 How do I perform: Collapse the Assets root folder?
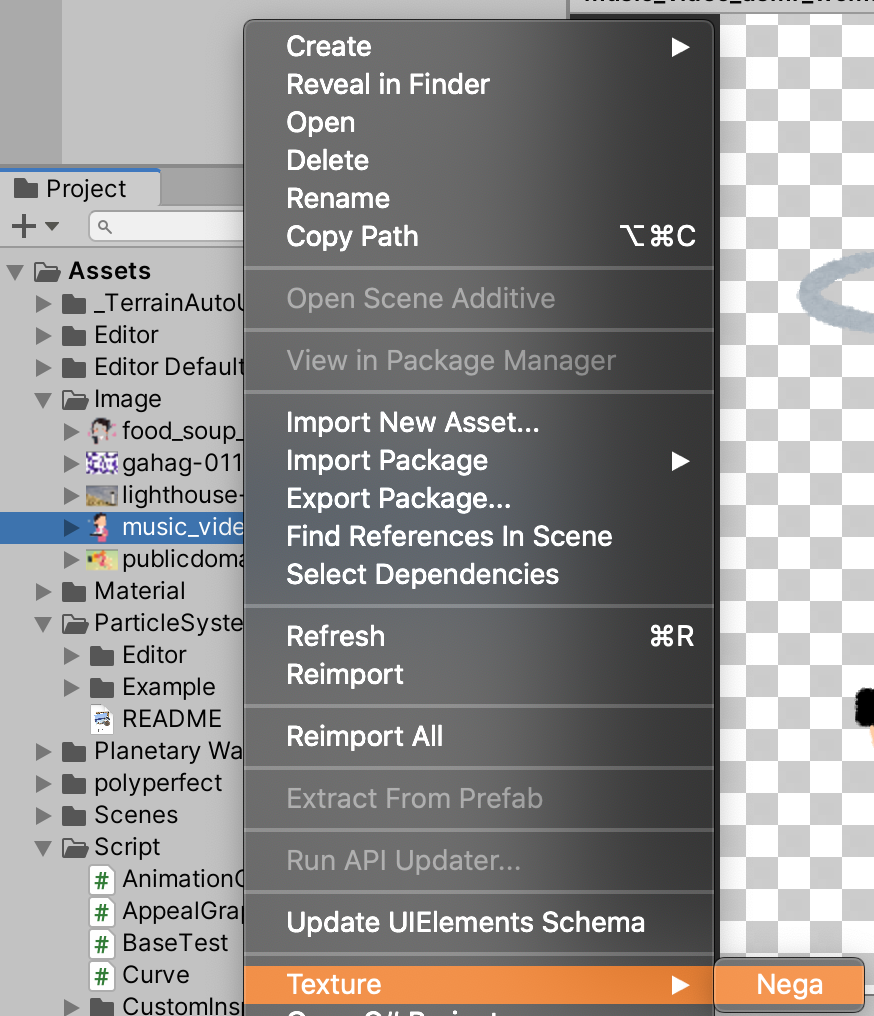(16, 271)
